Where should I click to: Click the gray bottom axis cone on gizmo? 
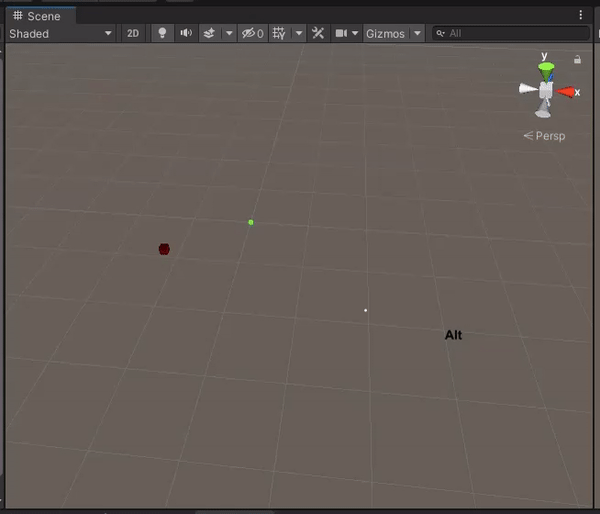point(543,110)
